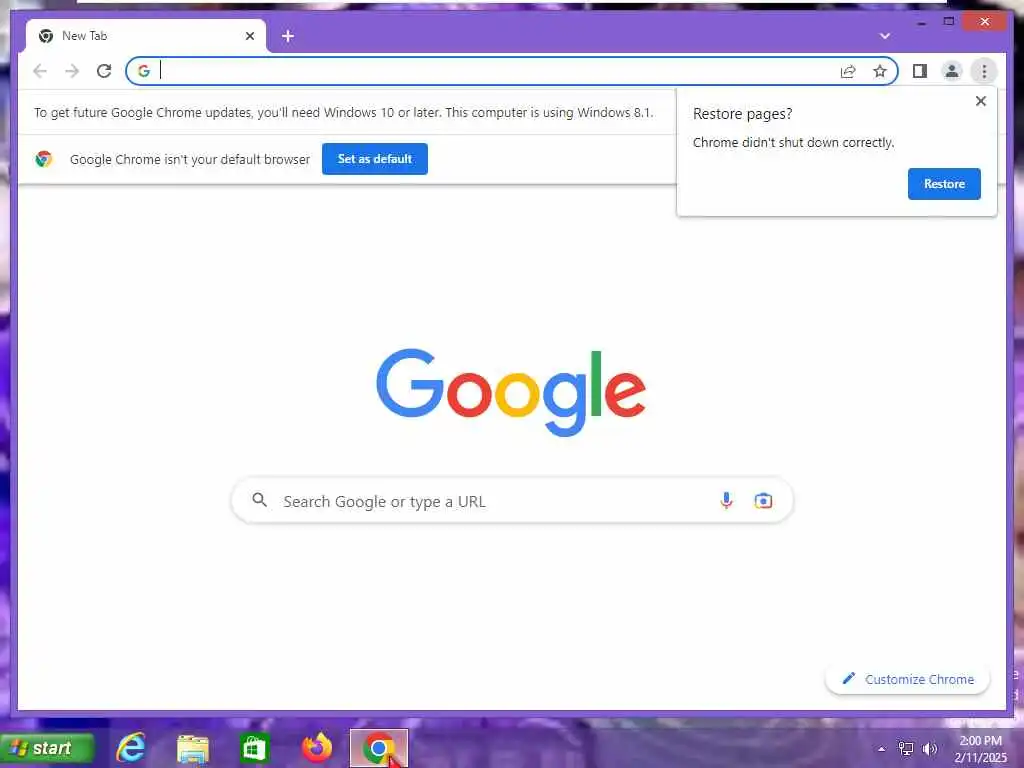Click the Google logo
The height and width of the screenshot is (768, 1024).
tap(511, 392)
